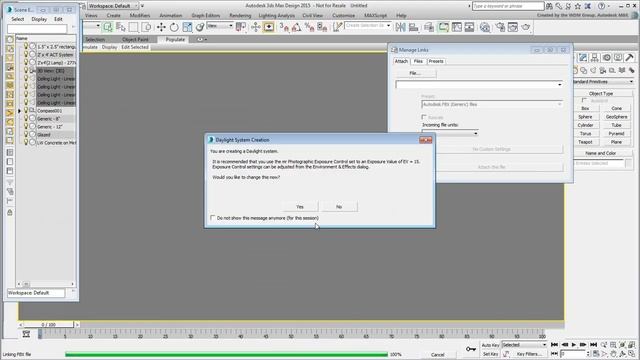The width and height of the screenshot is (640, 360).
Task: Switch to the Files tab in Manage Links
Action: 418,61
